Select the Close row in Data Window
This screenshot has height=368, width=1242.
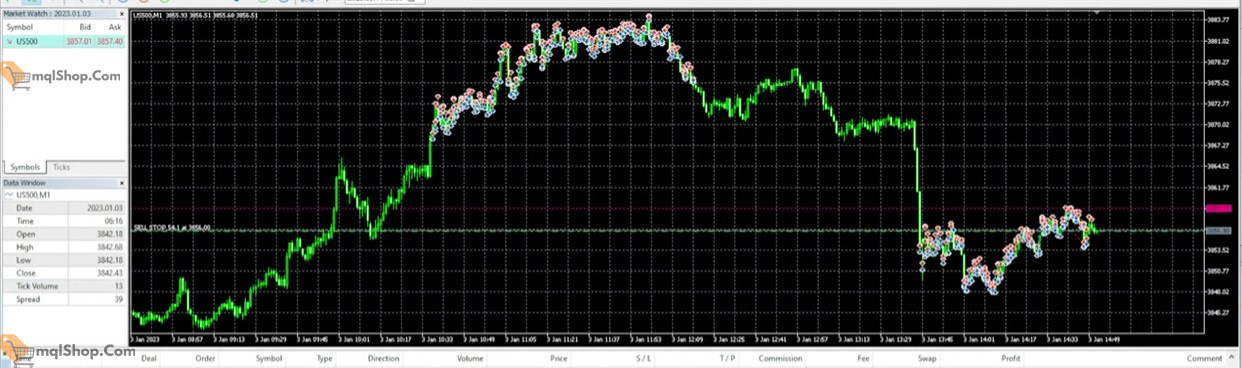click(64, 273)
